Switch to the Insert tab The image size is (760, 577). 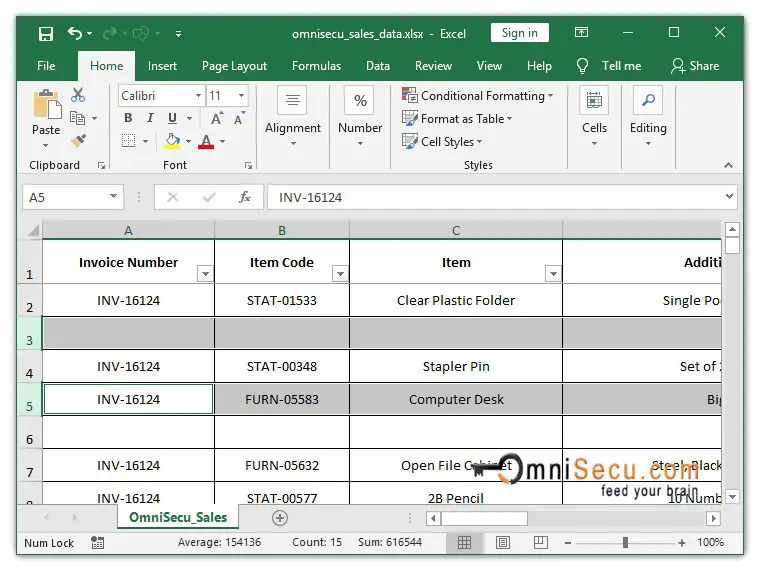[162, 66]
